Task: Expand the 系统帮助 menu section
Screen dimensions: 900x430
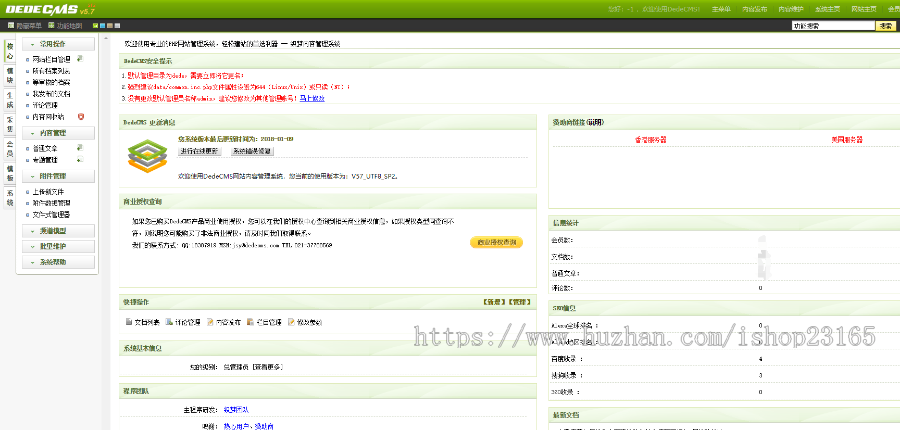Action: tap(59, 262)
